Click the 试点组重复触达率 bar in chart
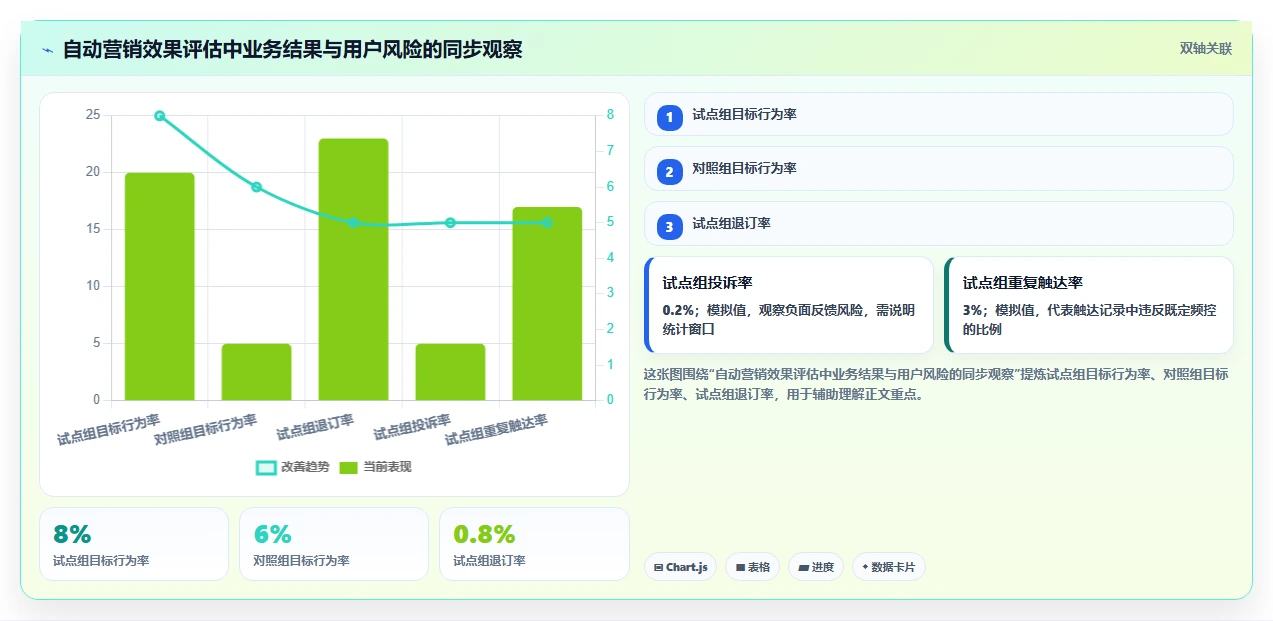 [547, 303]
